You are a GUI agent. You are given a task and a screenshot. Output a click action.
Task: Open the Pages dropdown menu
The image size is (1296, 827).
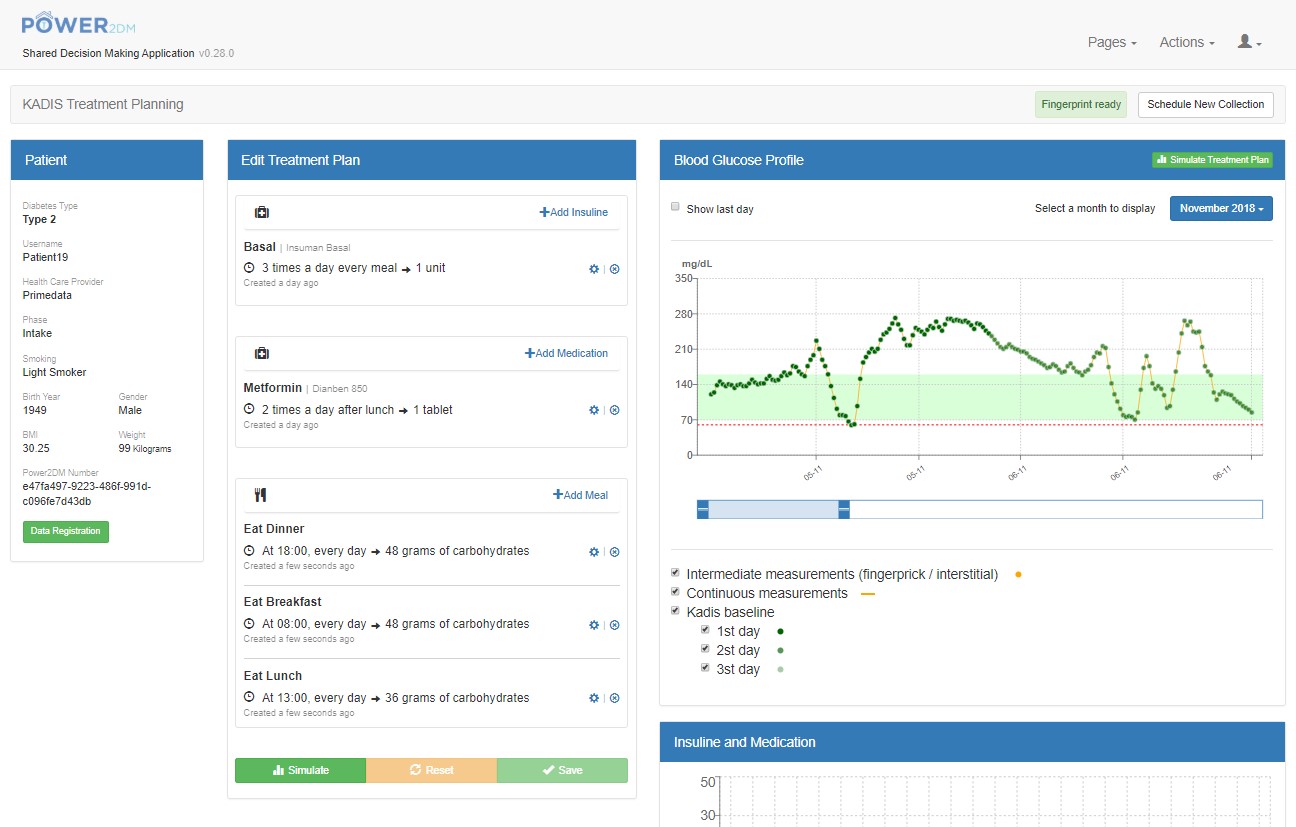1112,43
